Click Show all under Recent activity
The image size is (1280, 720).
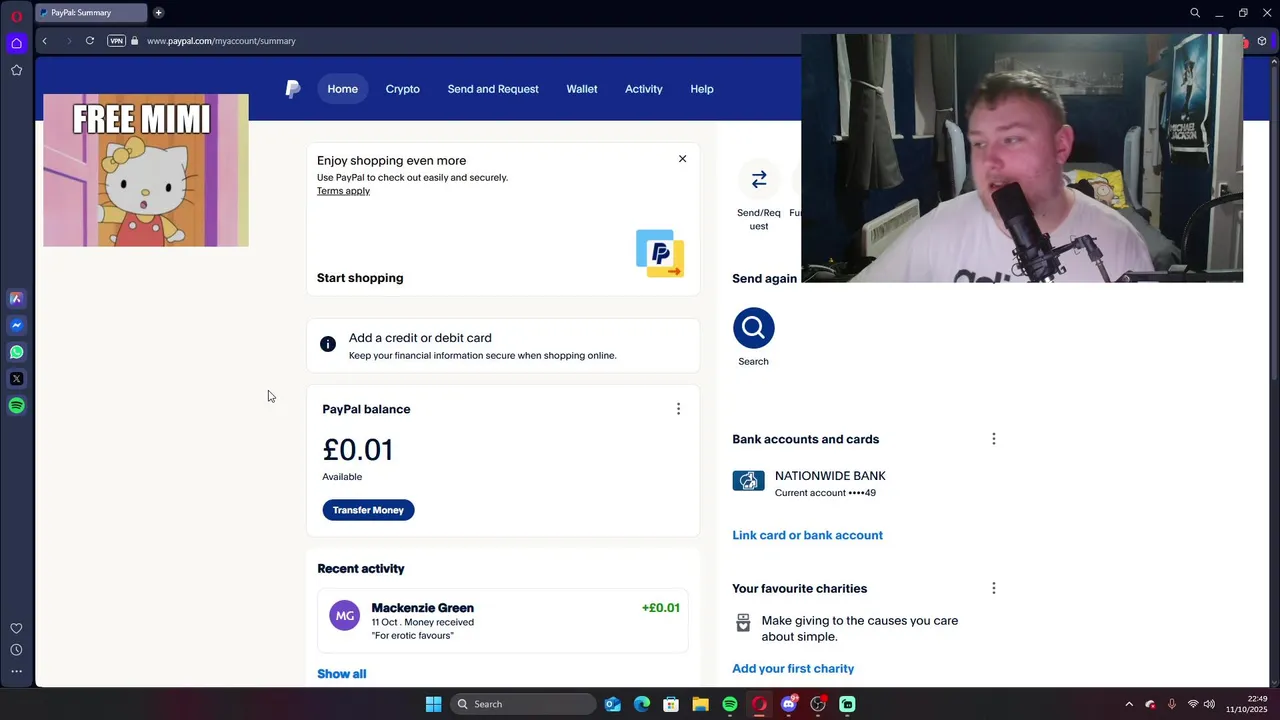(342, 674)
